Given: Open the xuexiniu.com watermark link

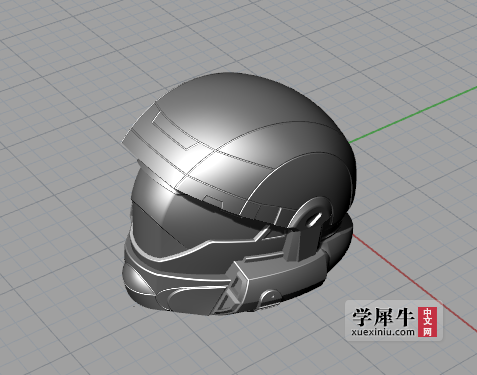Looking at the screenshot, I should [x=383, y=332].
